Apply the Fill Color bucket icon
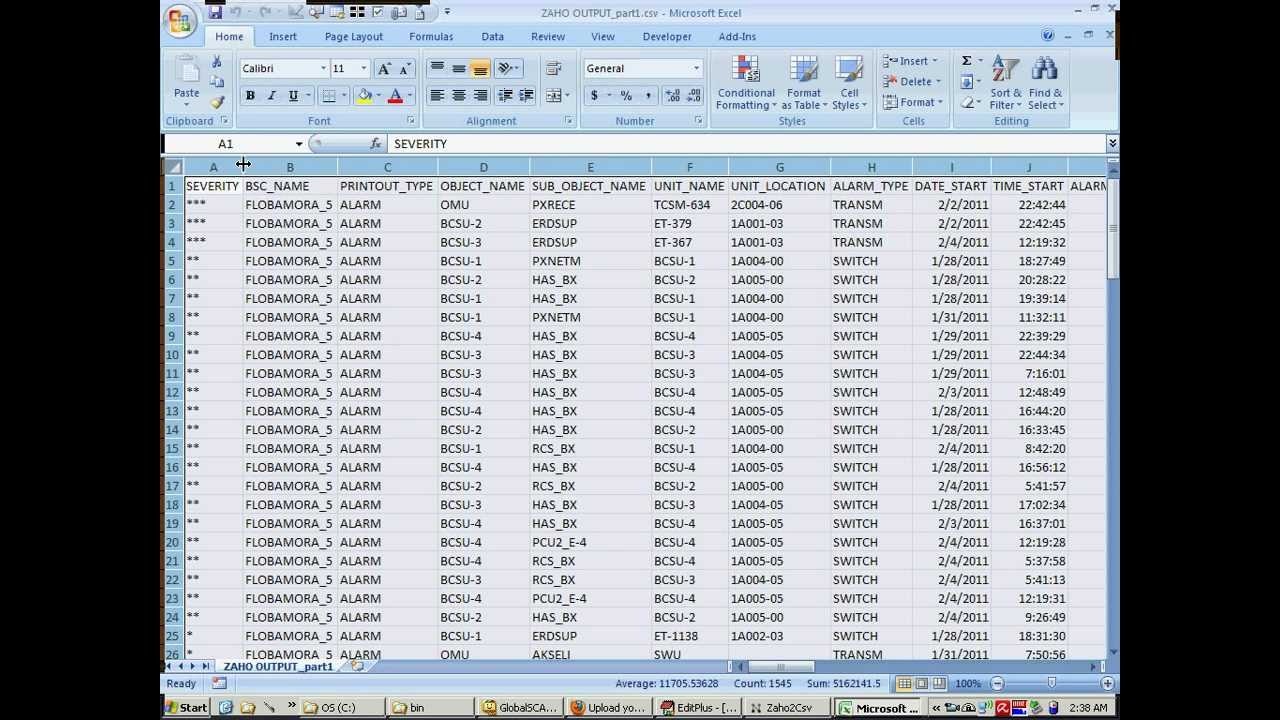Image resolution: width=1280 pixels, height=720 pixels. coord(364,96)
